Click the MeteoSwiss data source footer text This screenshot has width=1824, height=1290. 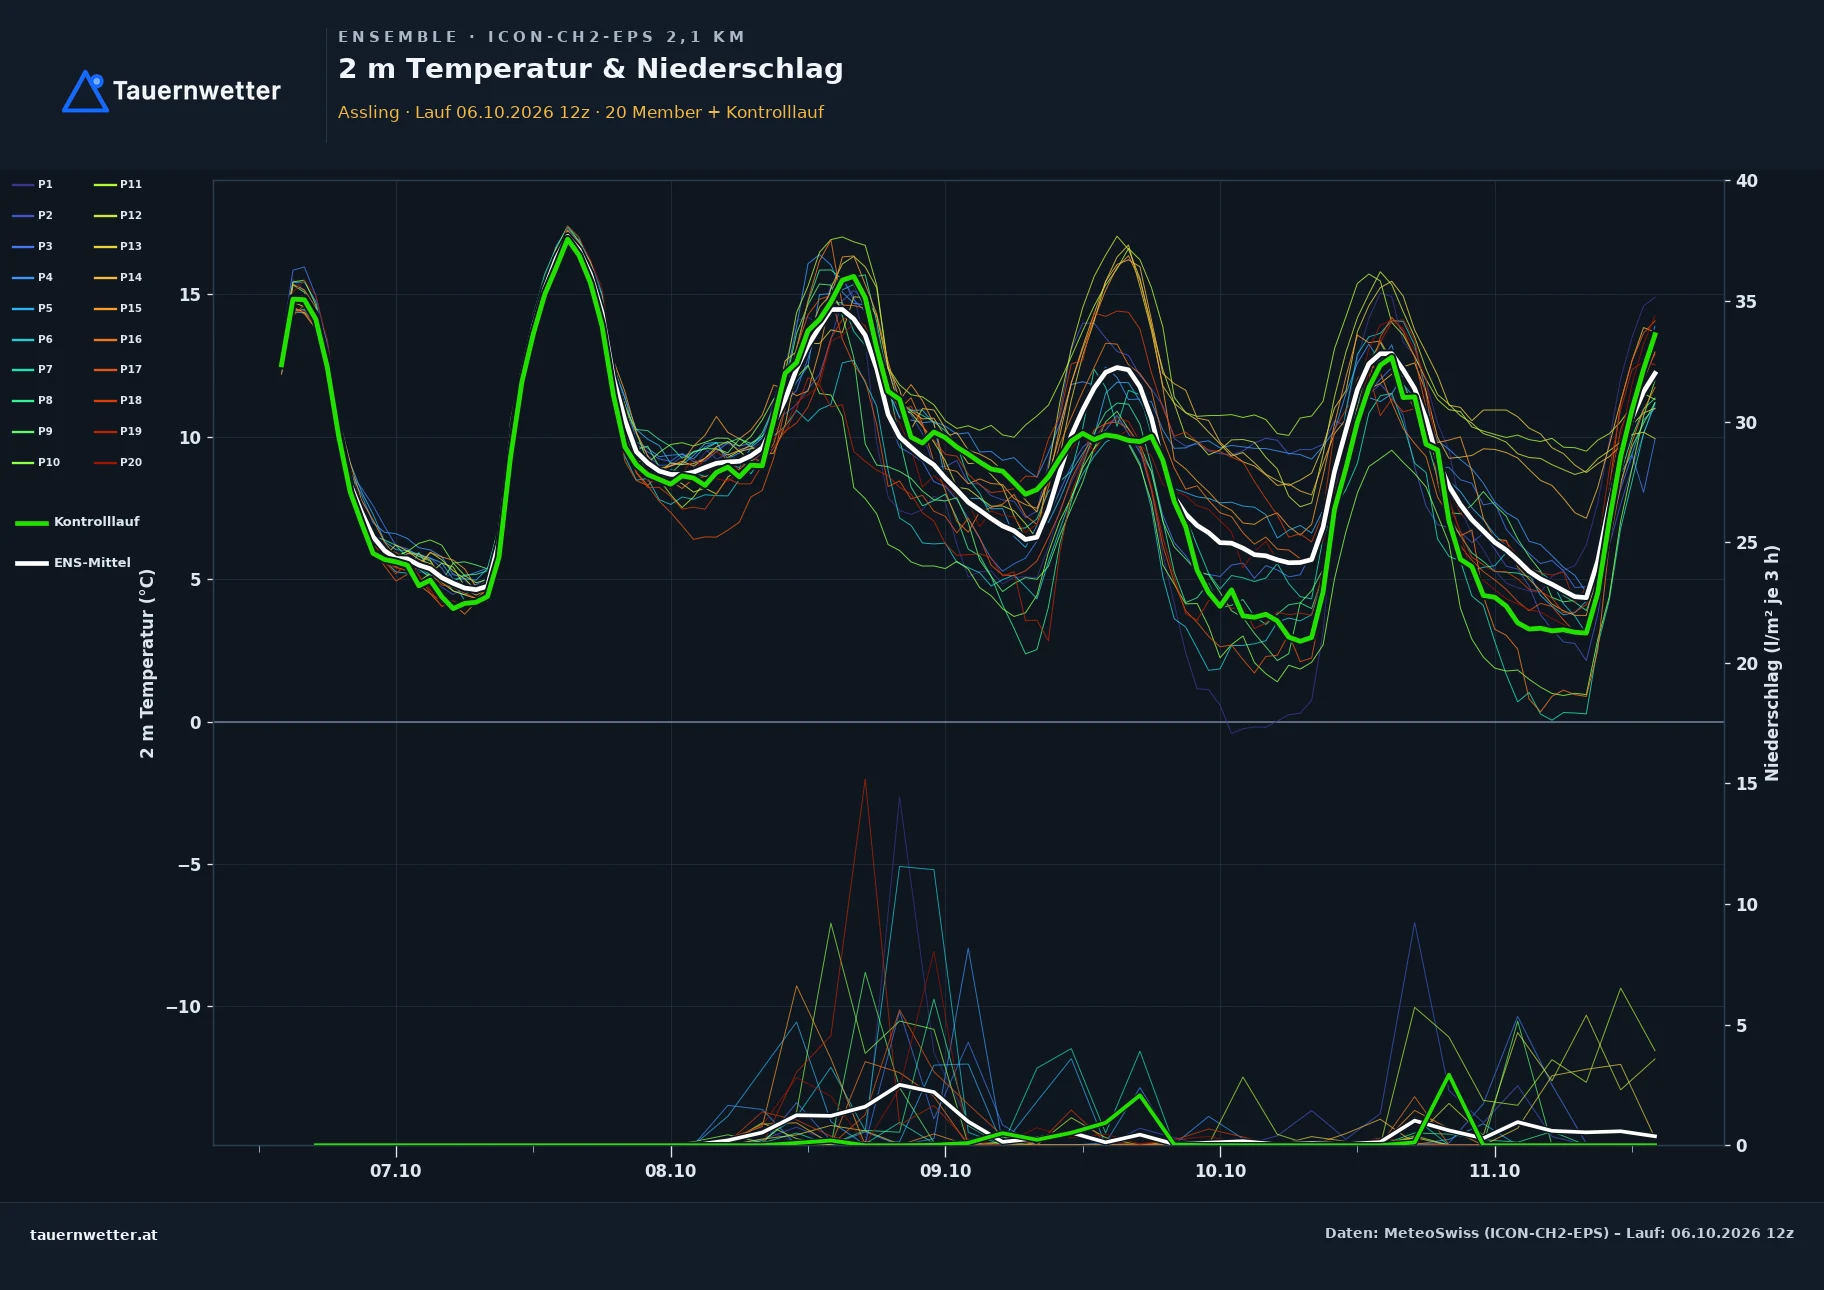[1559, 1233]
